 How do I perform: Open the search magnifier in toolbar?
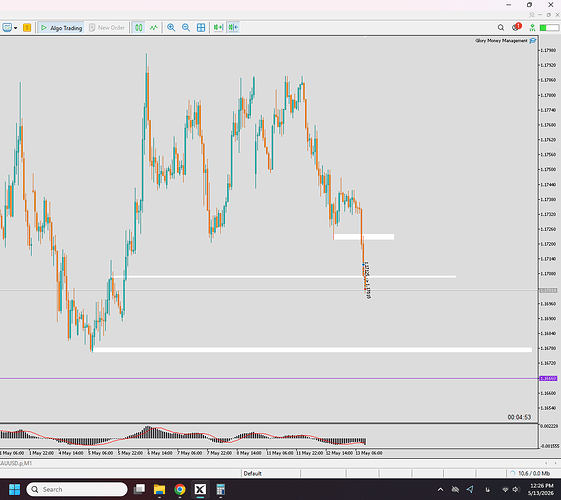[x=501, y=28]
